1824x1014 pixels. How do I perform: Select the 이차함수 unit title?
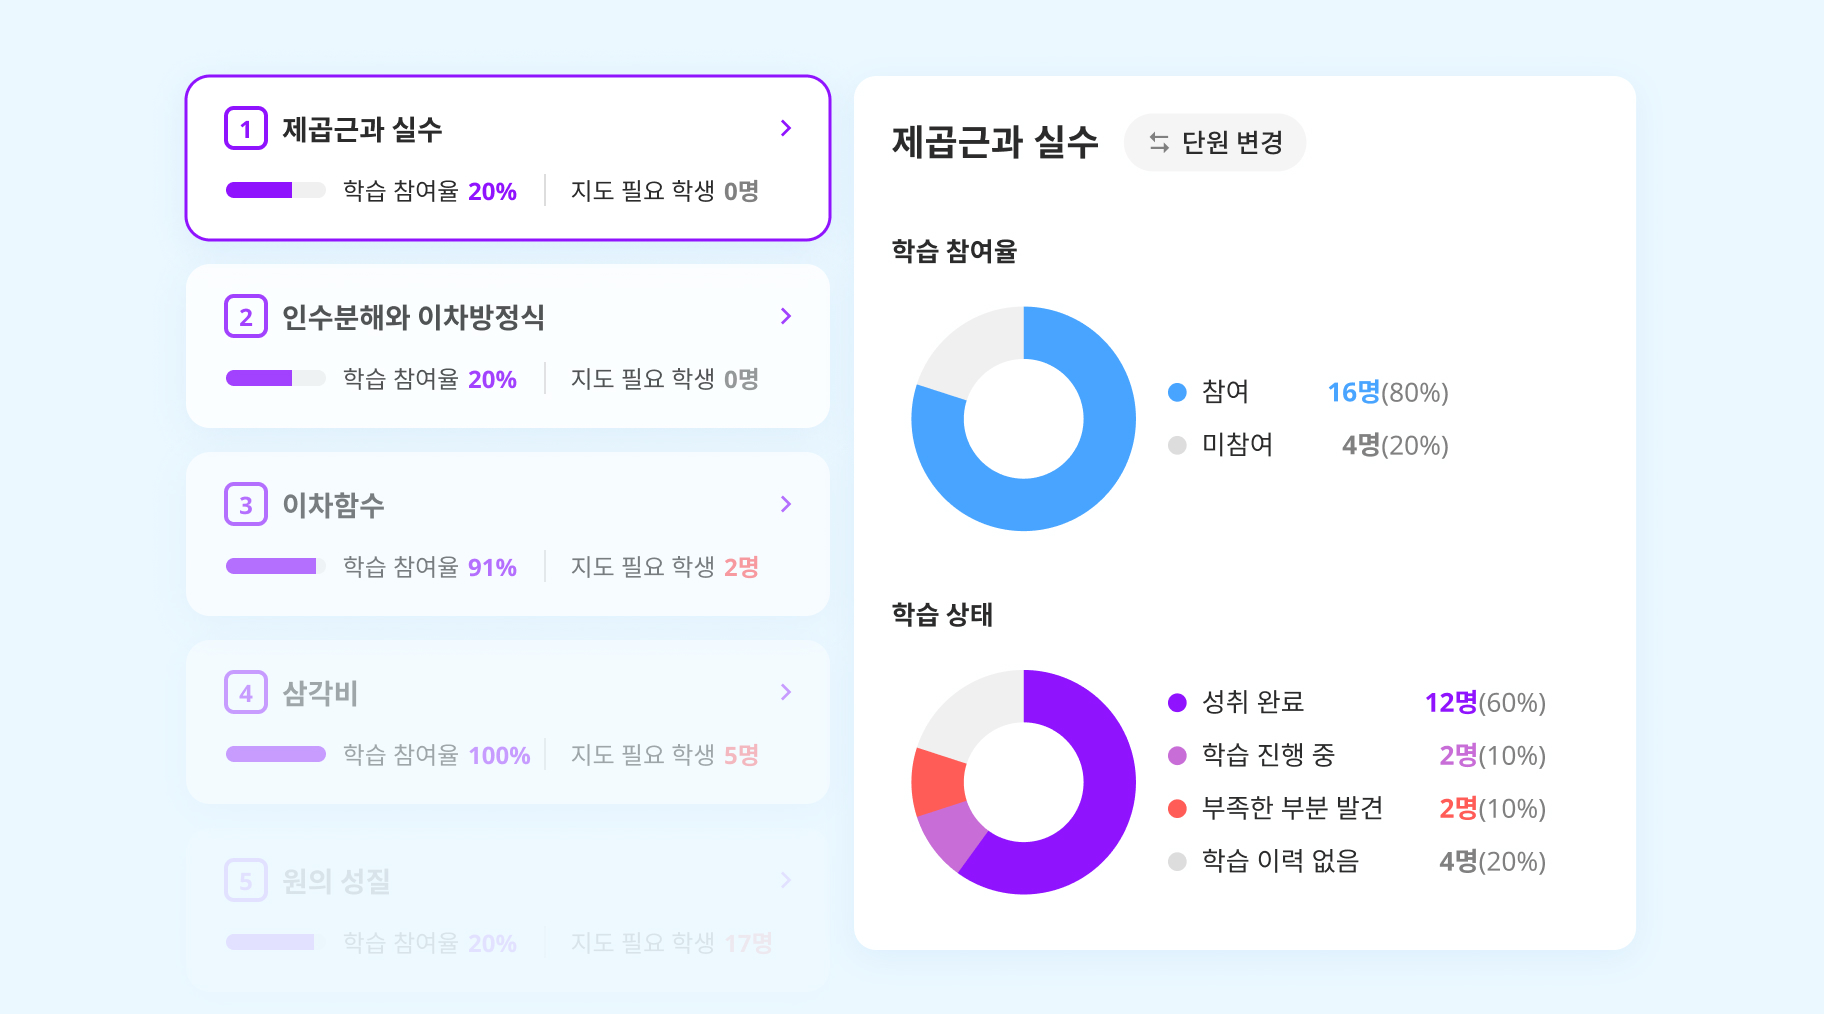pyautogui.click(x=333, y=505)
